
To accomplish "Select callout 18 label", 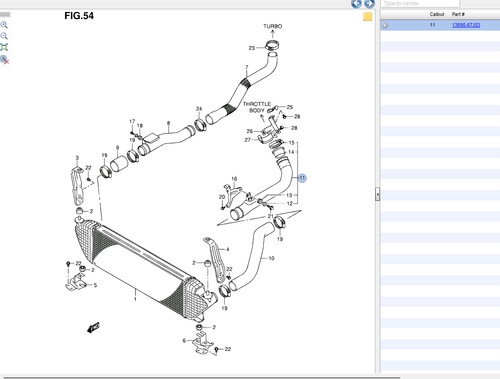I will click(x=140, y=126).
